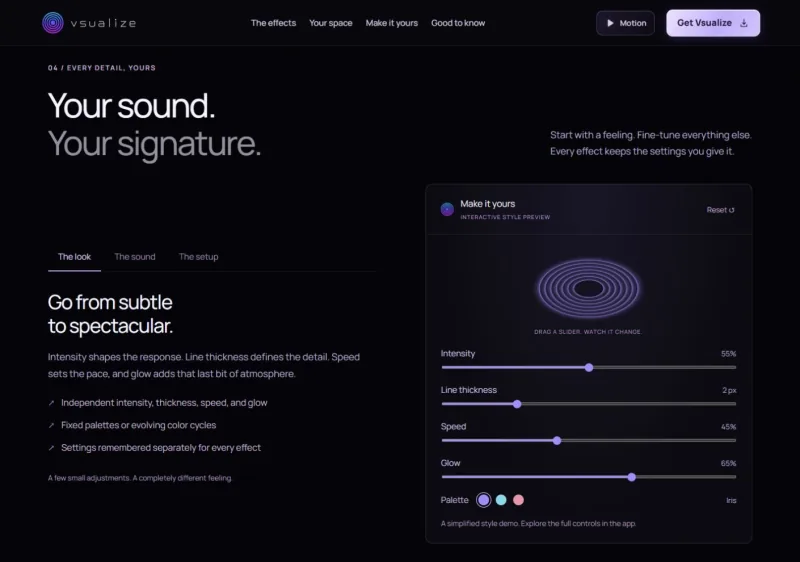Click the Glow value 65%
This screenshot has height=562, width=800.
(729, 464)
